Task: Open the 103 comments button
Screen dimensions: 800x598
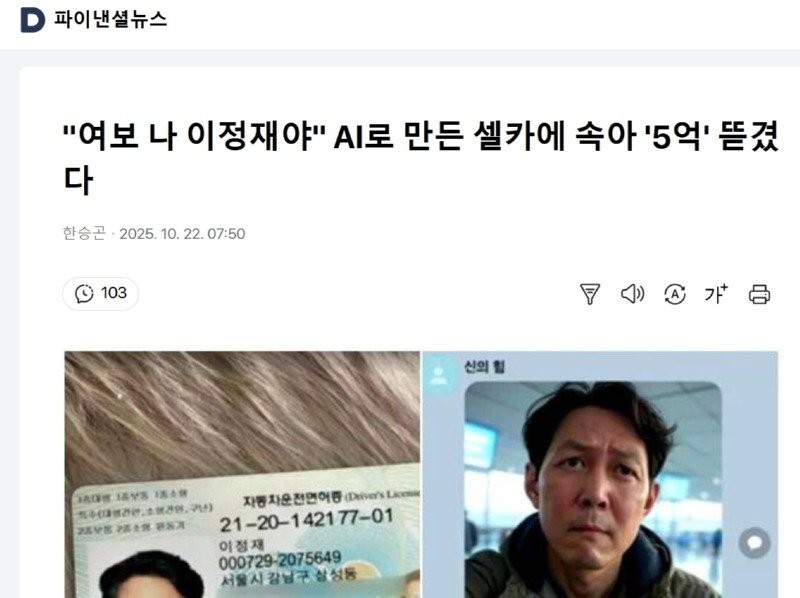Action: point(101,293)
